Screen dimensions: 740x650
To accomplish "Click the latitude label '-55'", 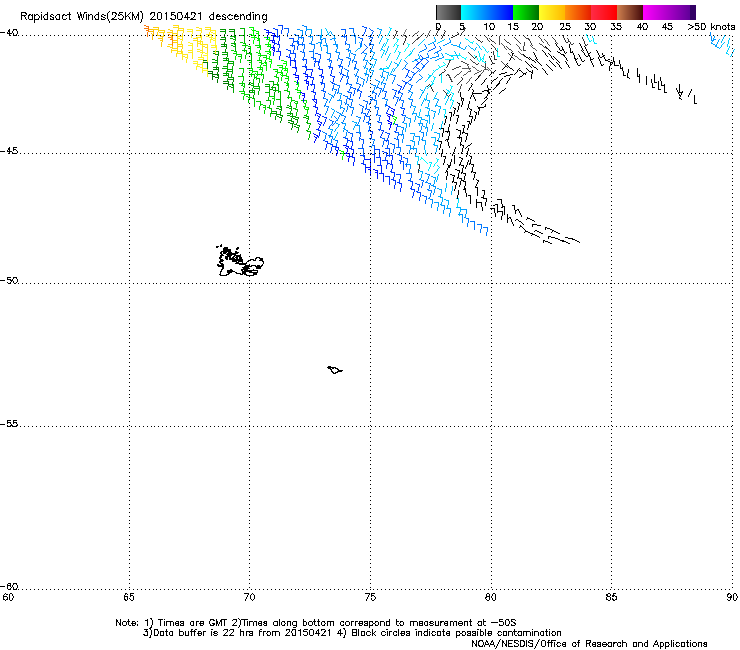I will click(9, 424).
